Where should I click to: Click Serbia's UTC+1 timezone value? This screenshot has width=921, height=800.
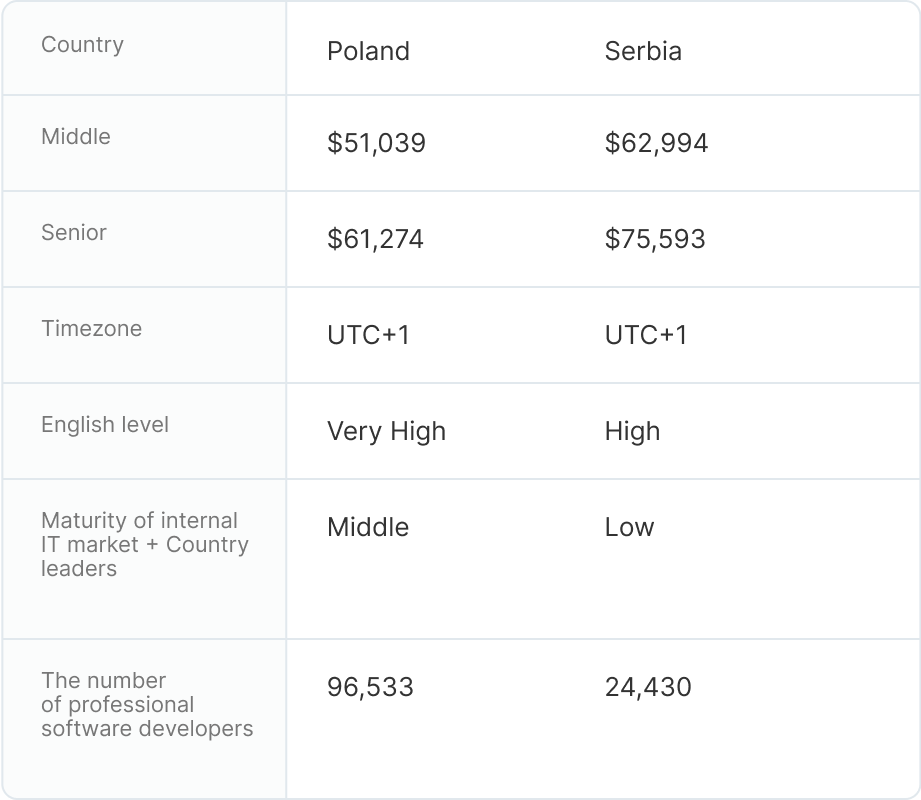pos(646,335)
